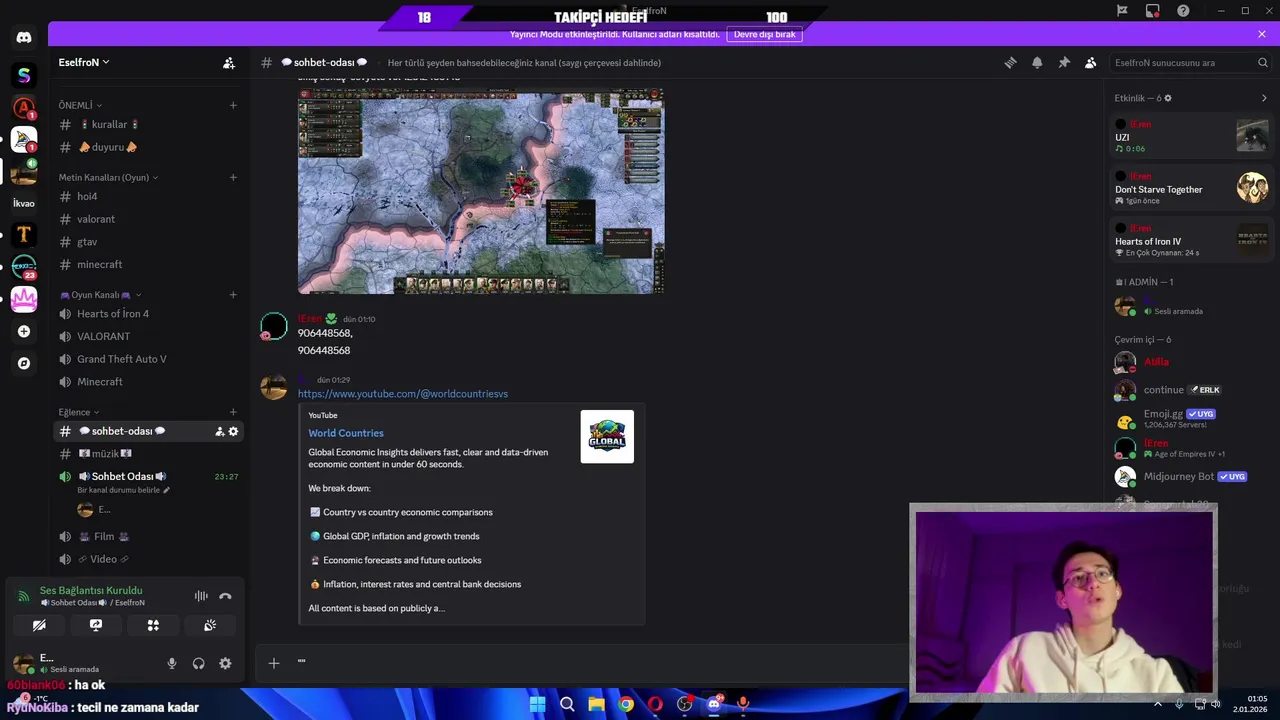1280x720 pixels.
Task: Switch to the valorant text channel
Action: (x=148, y=219)
